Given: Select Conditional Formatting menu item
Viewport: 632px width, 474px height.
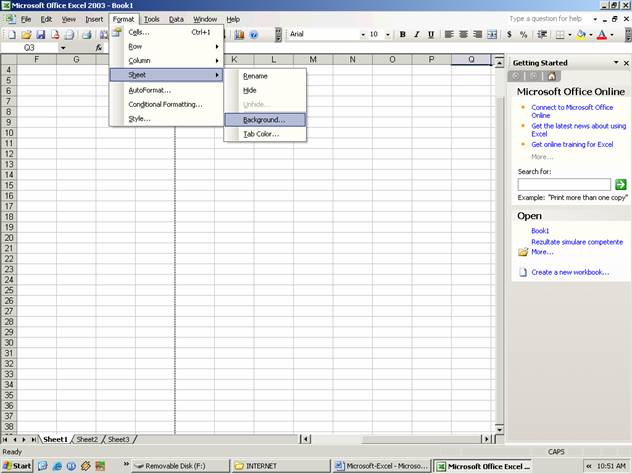Looking at the screenshot, I should (x=166, y=104).
